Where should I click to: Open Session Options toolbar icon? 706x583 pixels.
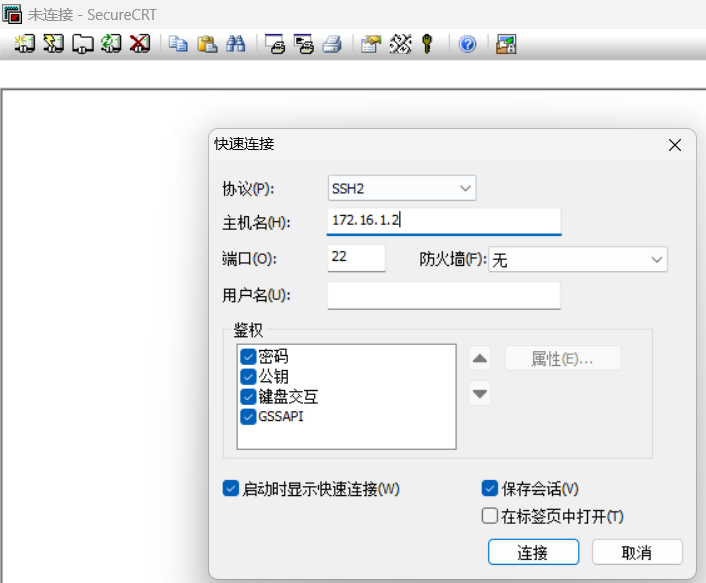pos(371,44)
